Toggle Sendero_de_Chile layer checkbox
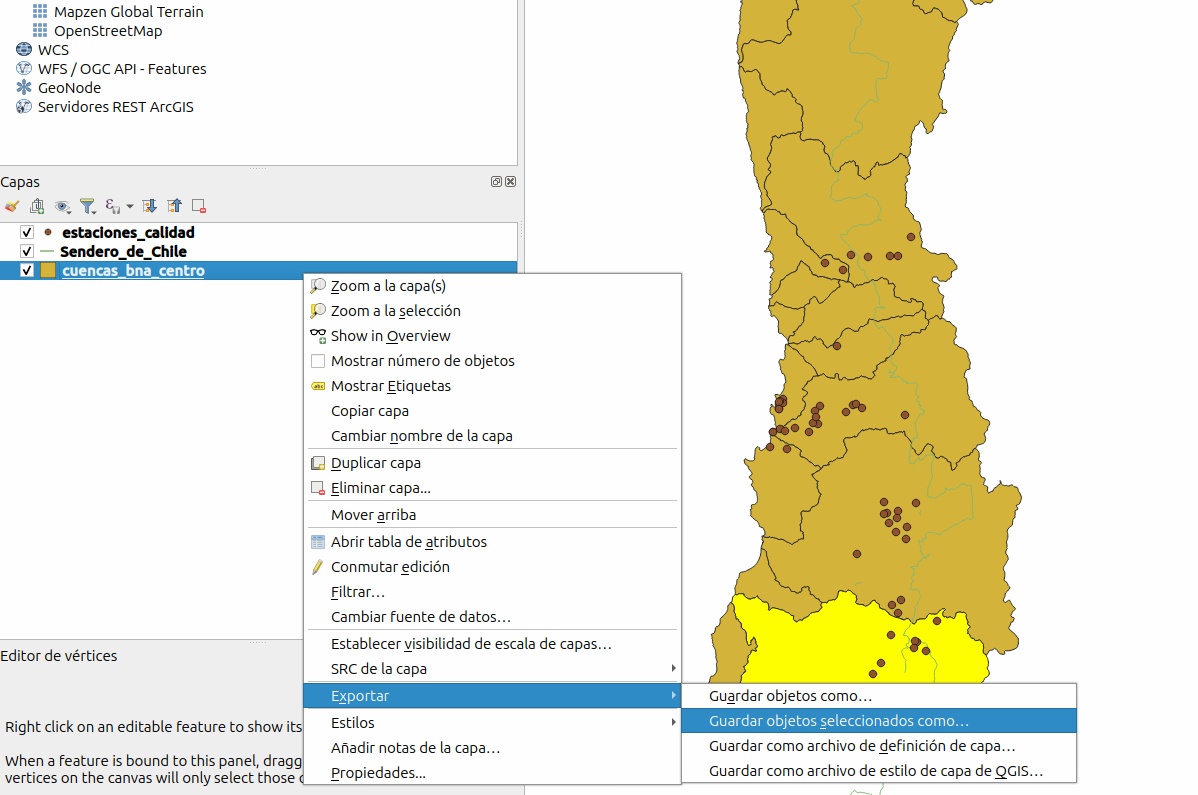The image size is (1198, 795). 27,252
